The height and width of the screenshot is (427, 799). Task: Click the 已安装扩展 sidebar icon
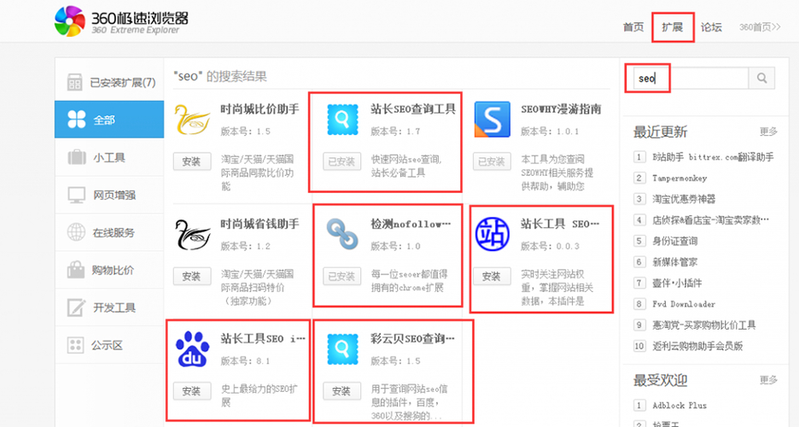[x=74, y=82]
